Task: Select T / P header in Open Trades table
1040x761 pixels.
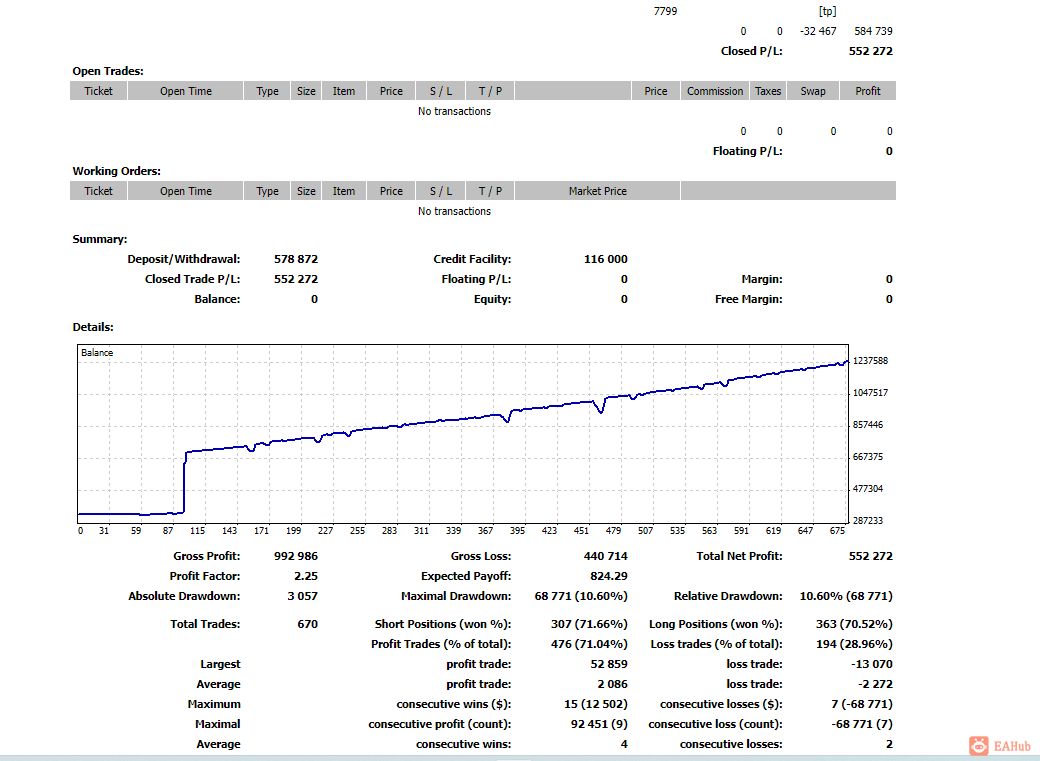Action: click(x=490, y=91)
